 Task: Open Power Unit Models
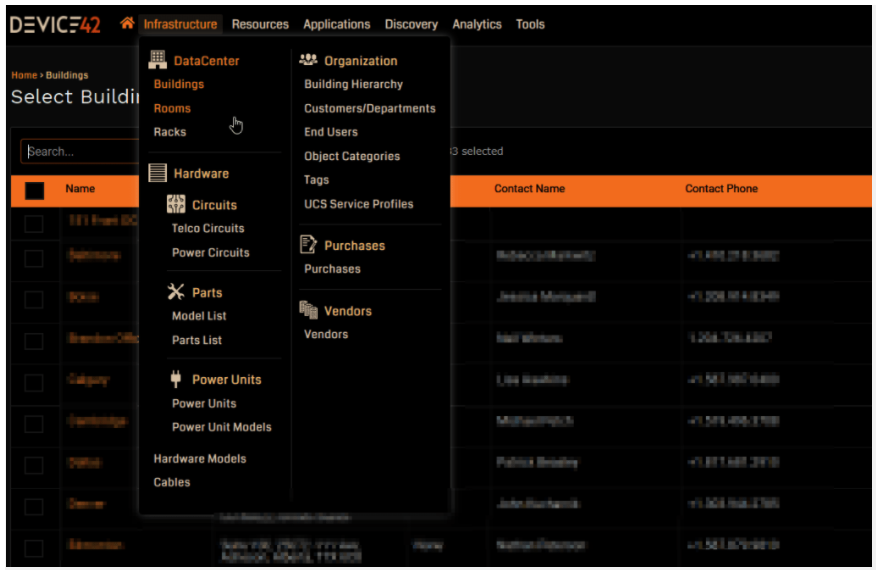click(x=222, y=428)
